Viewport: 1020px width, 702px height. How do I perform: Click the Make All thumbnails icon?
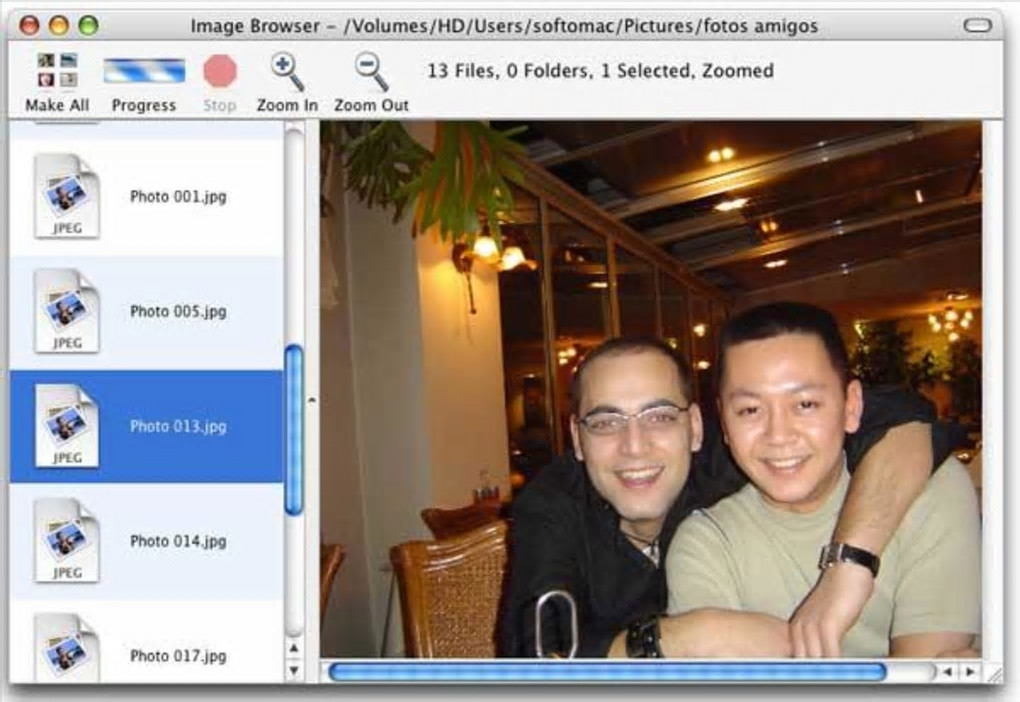pyautogui.click(x=57, y=70)
